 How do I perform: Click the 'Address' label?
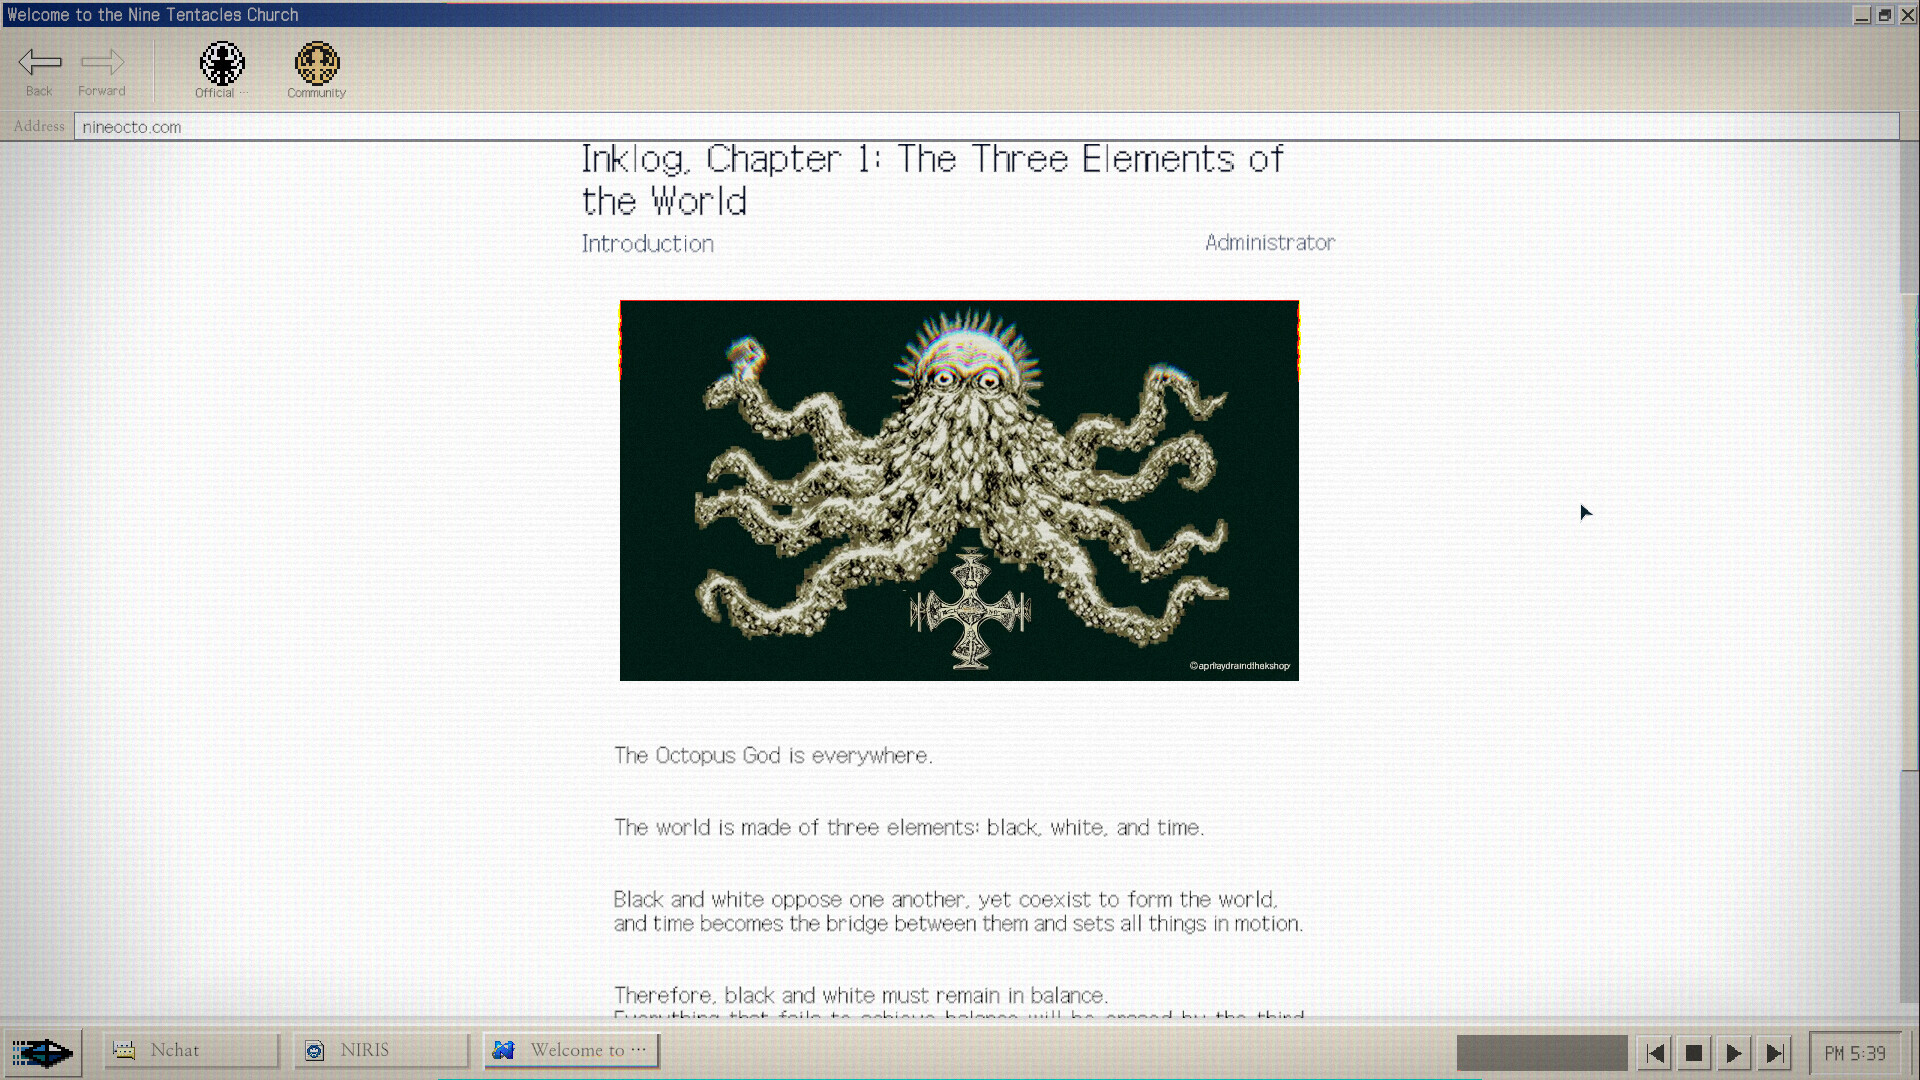[39, 126]
